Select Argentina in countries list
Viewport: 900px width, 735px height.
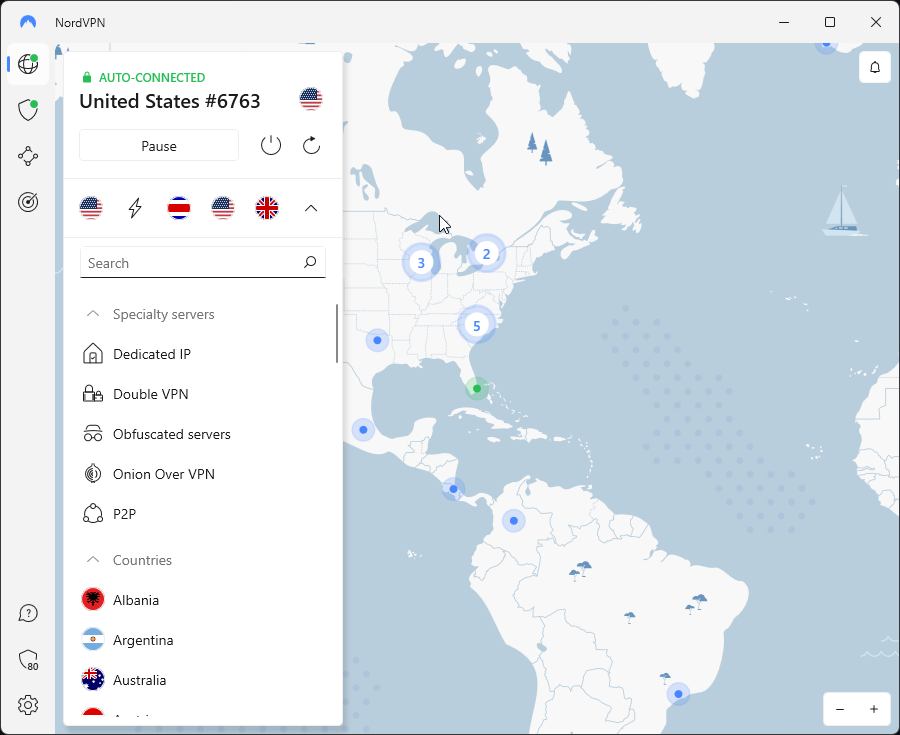tap(143, 640)
